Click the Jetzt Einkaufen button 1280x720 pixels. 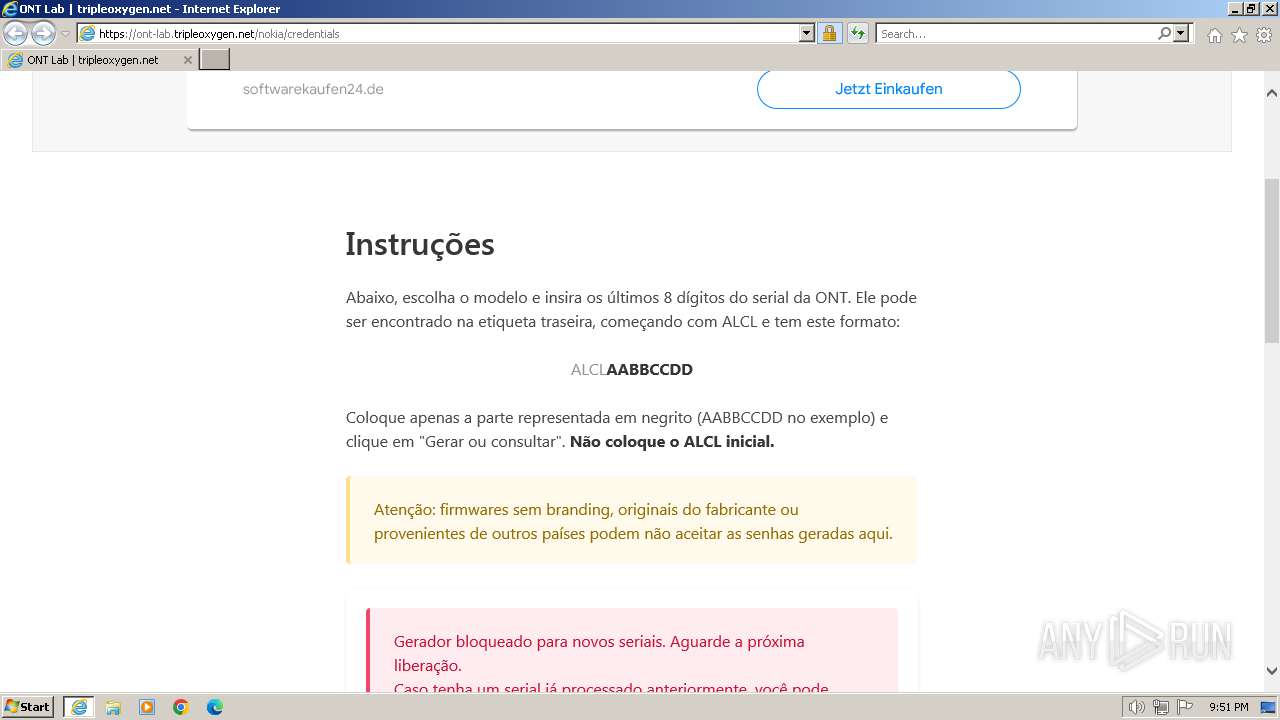point(888,89)
